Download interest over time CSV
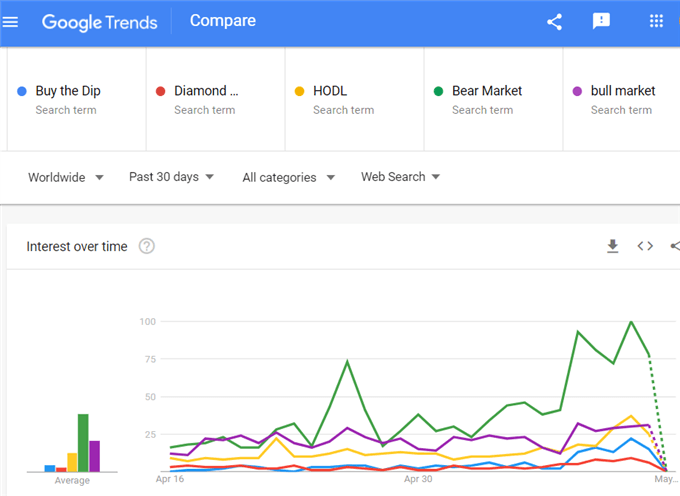This screenshot has height=496, width=680. (x=612, y=246)
